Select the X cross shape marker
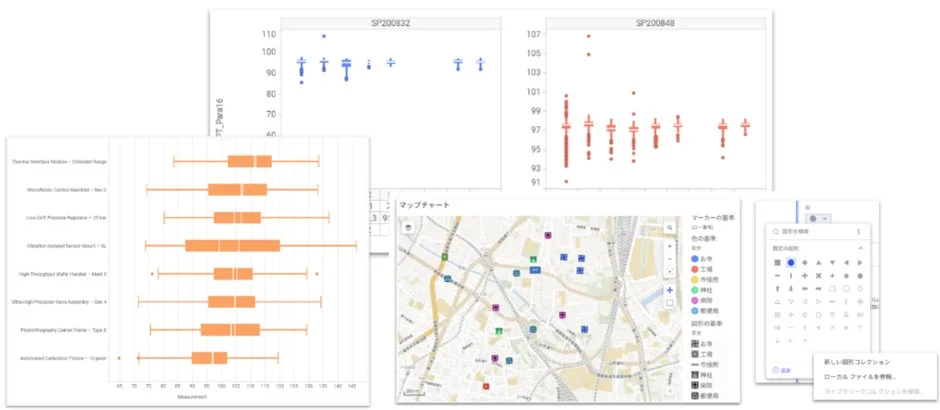This screenshot has width=940, height=410. [818, 275]
